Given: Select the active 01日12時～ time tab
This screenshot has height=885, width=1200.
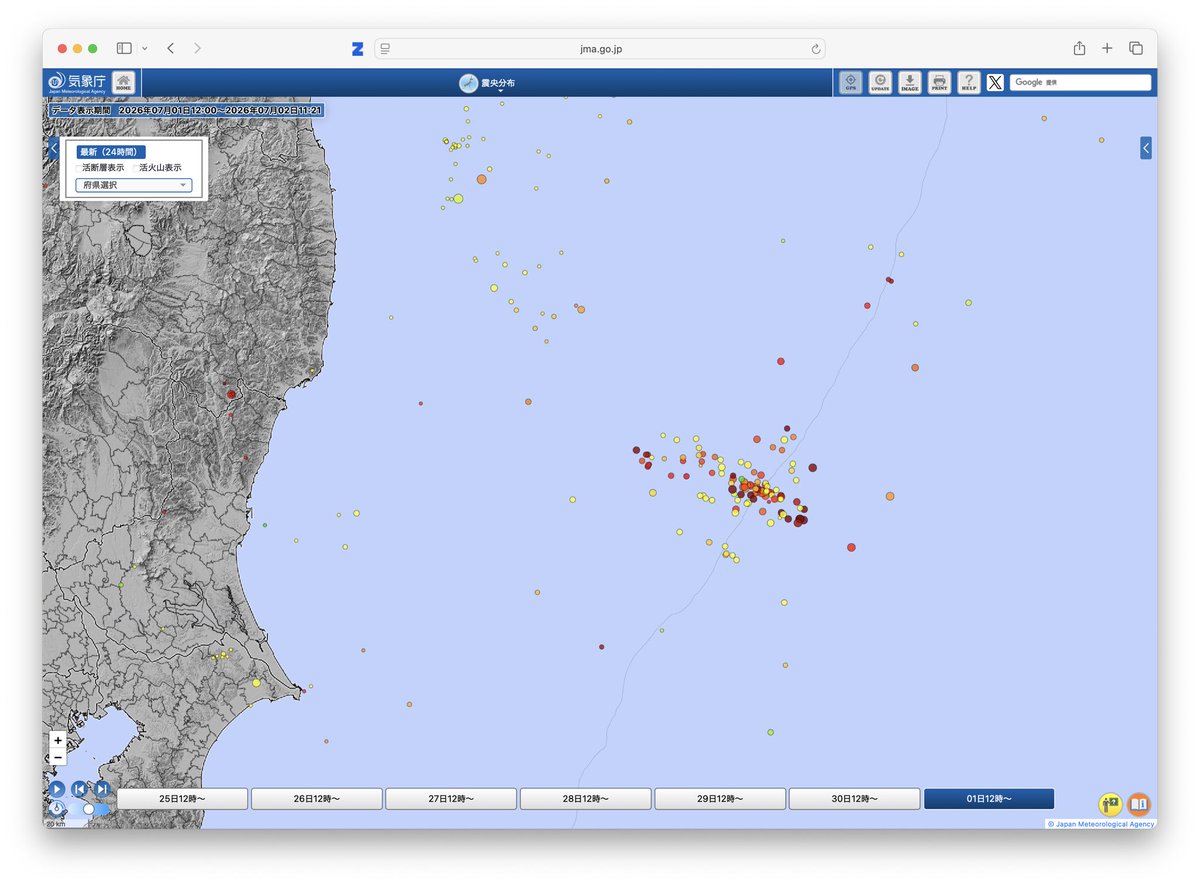Looking at the screenshot, I should (989, 799).
